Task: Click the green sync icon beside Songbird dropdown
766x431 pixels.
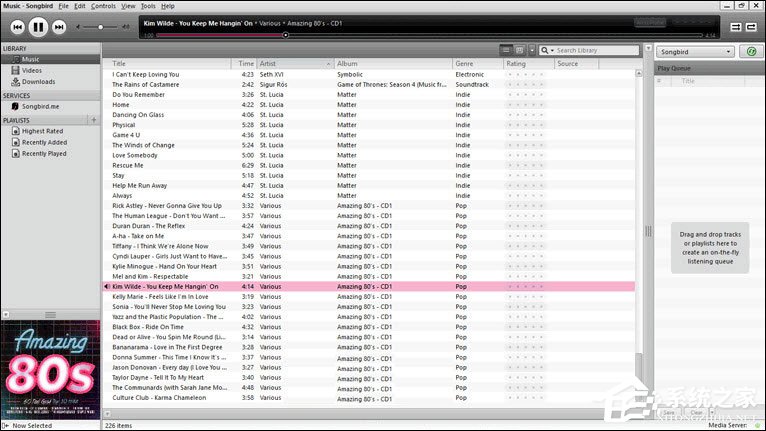Action: pos(751,51)
